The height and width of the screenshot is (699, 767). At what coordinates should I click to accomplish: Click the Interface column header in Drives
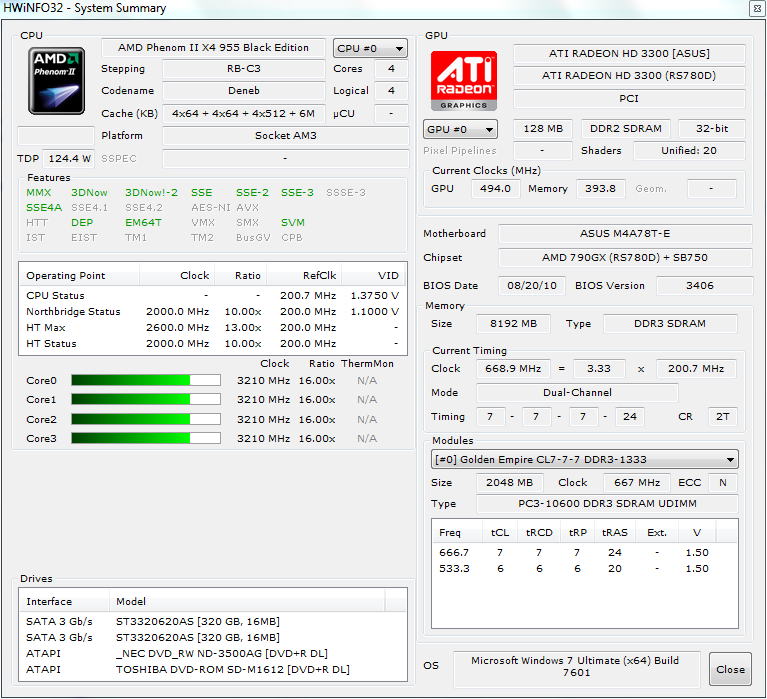click(x=65, y=602)
